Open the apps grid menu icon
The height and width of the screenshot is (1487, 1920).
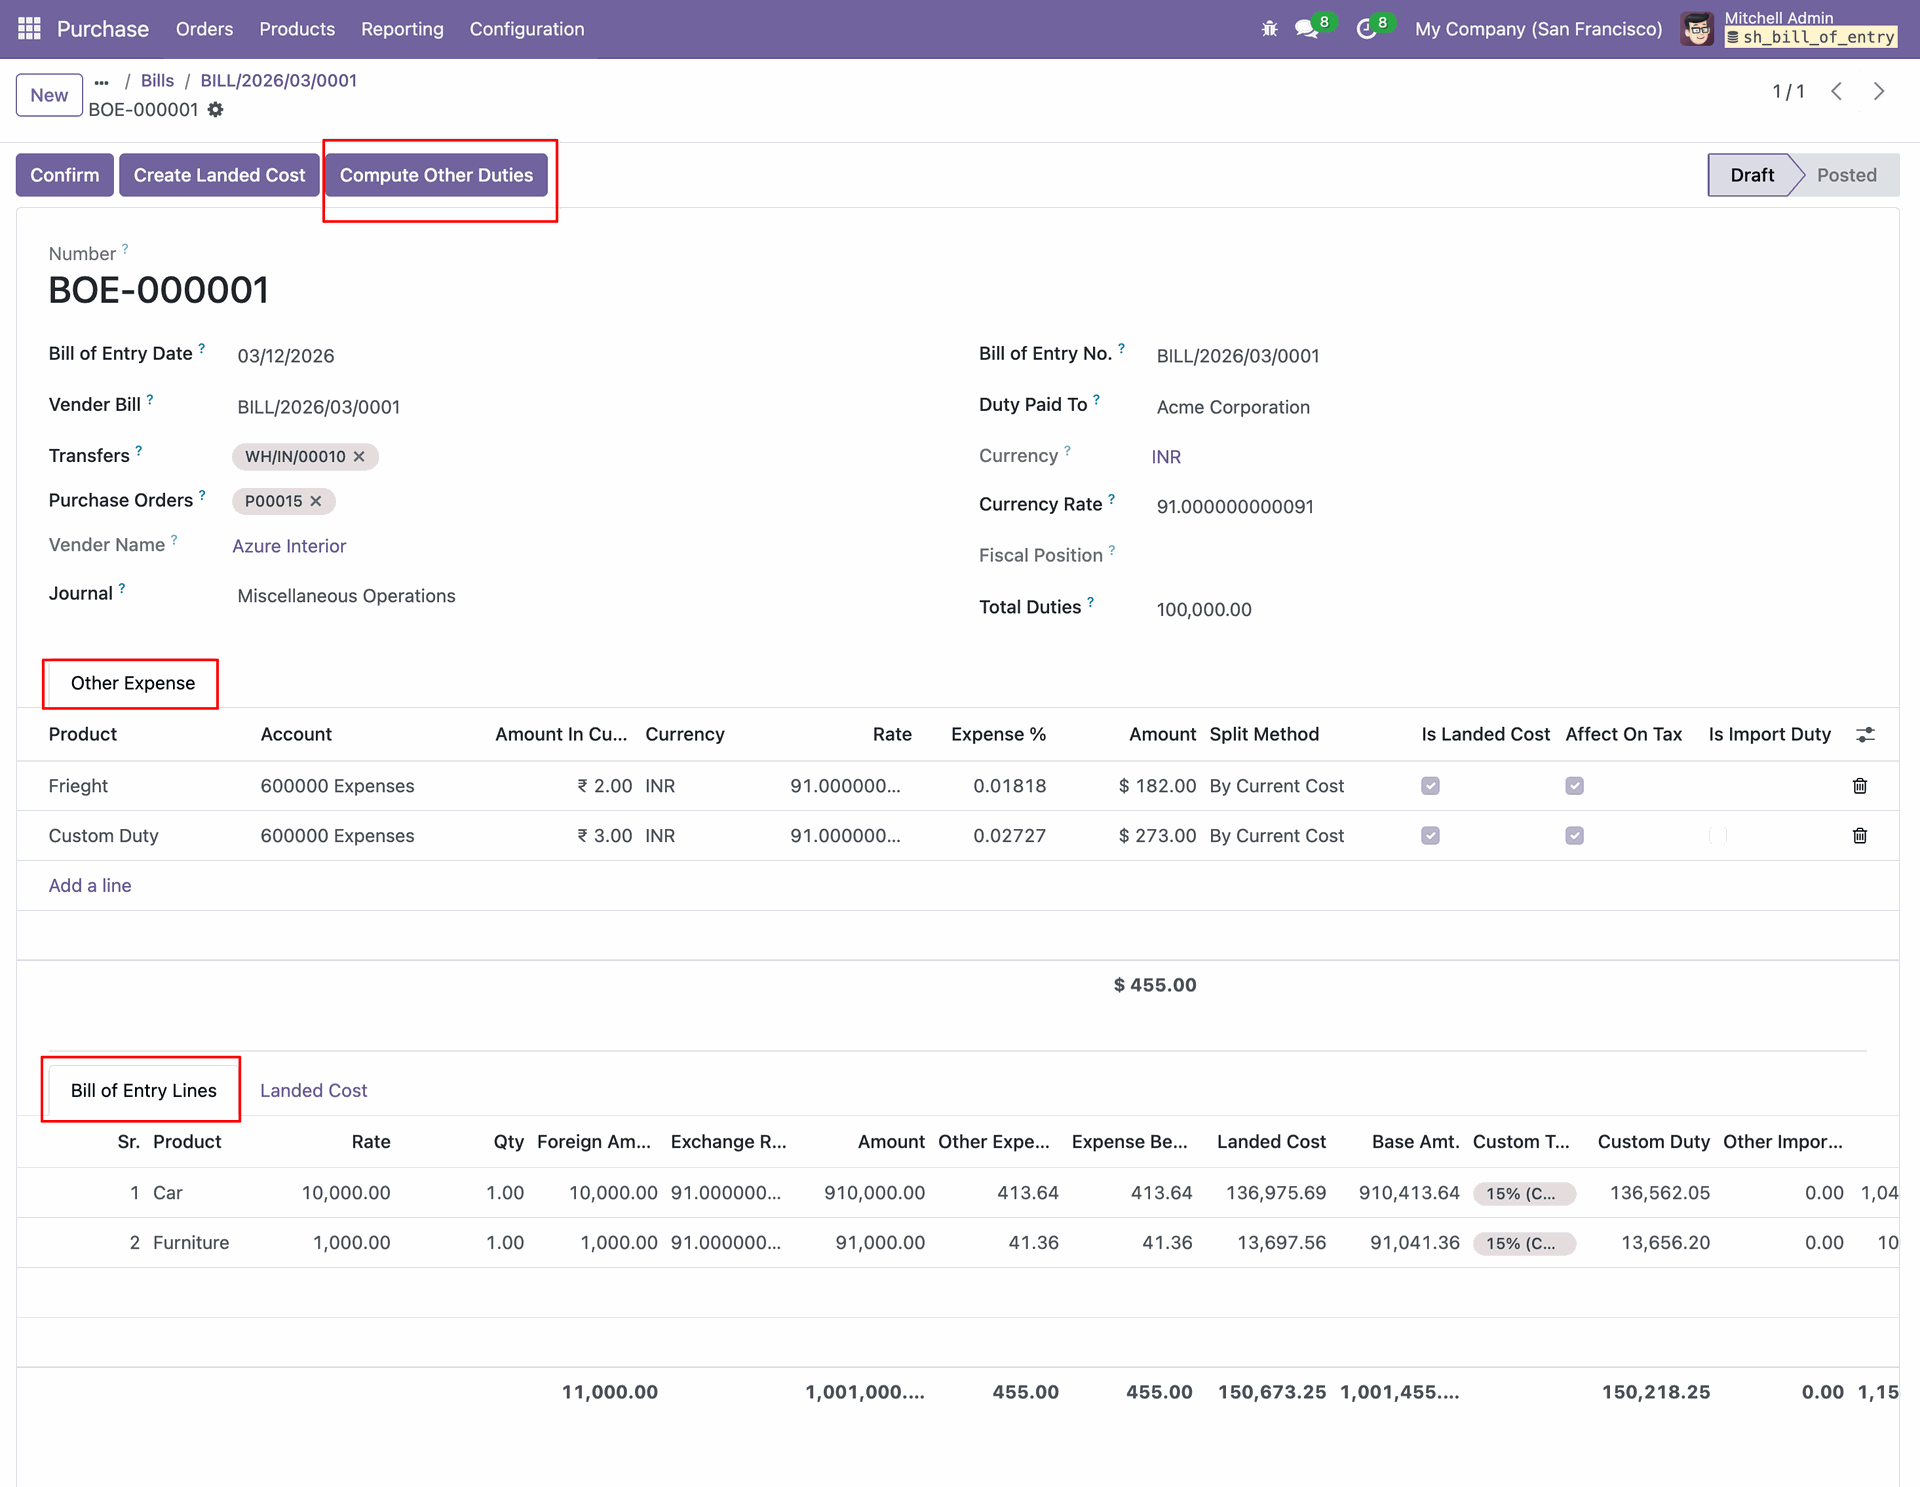pyautogui.click(x=29, y=29)
